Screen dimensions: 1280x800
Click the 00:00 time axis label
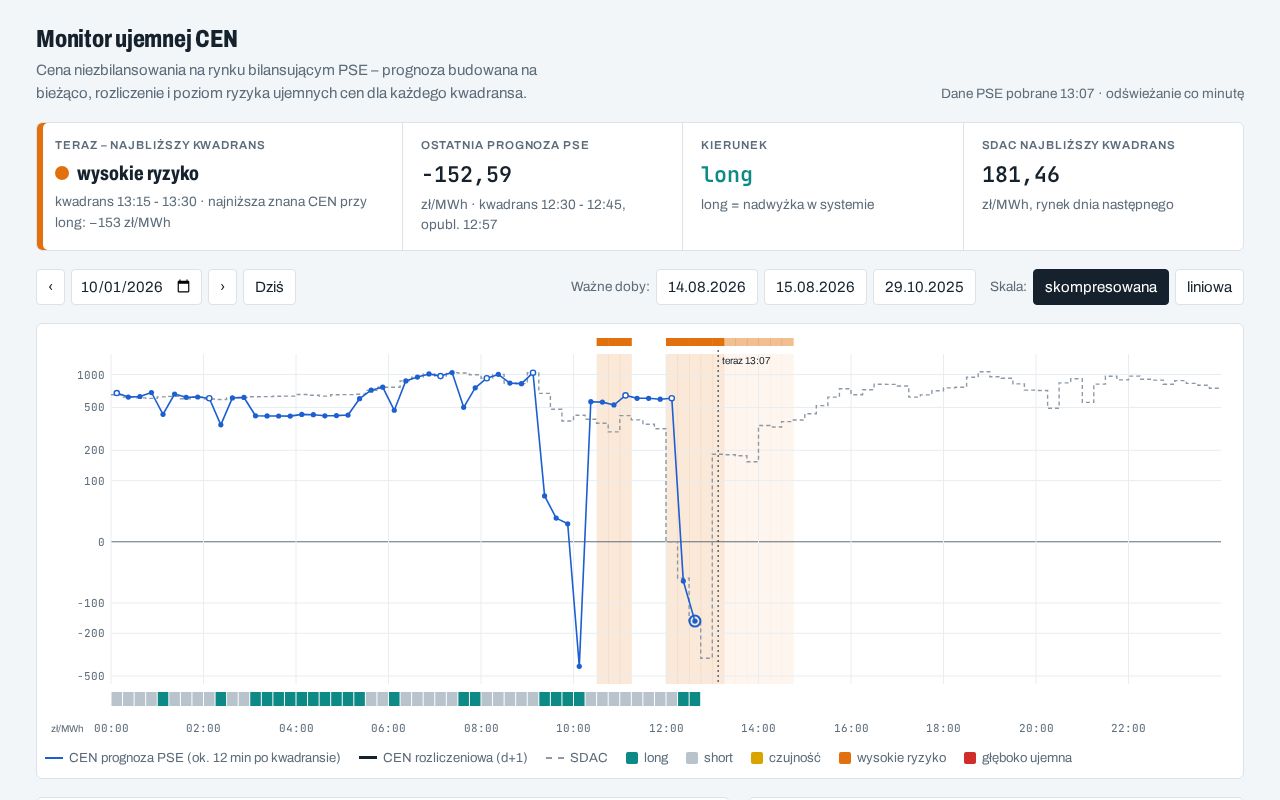click(x=111, y=728)
